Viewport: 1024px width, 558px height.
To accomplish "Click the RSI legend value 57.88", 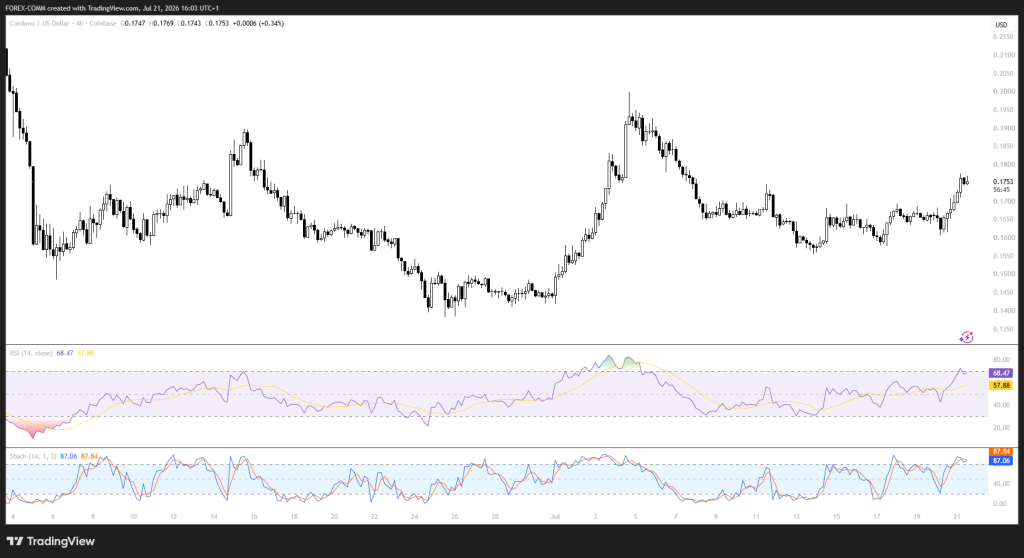I will tap(86, 353).
